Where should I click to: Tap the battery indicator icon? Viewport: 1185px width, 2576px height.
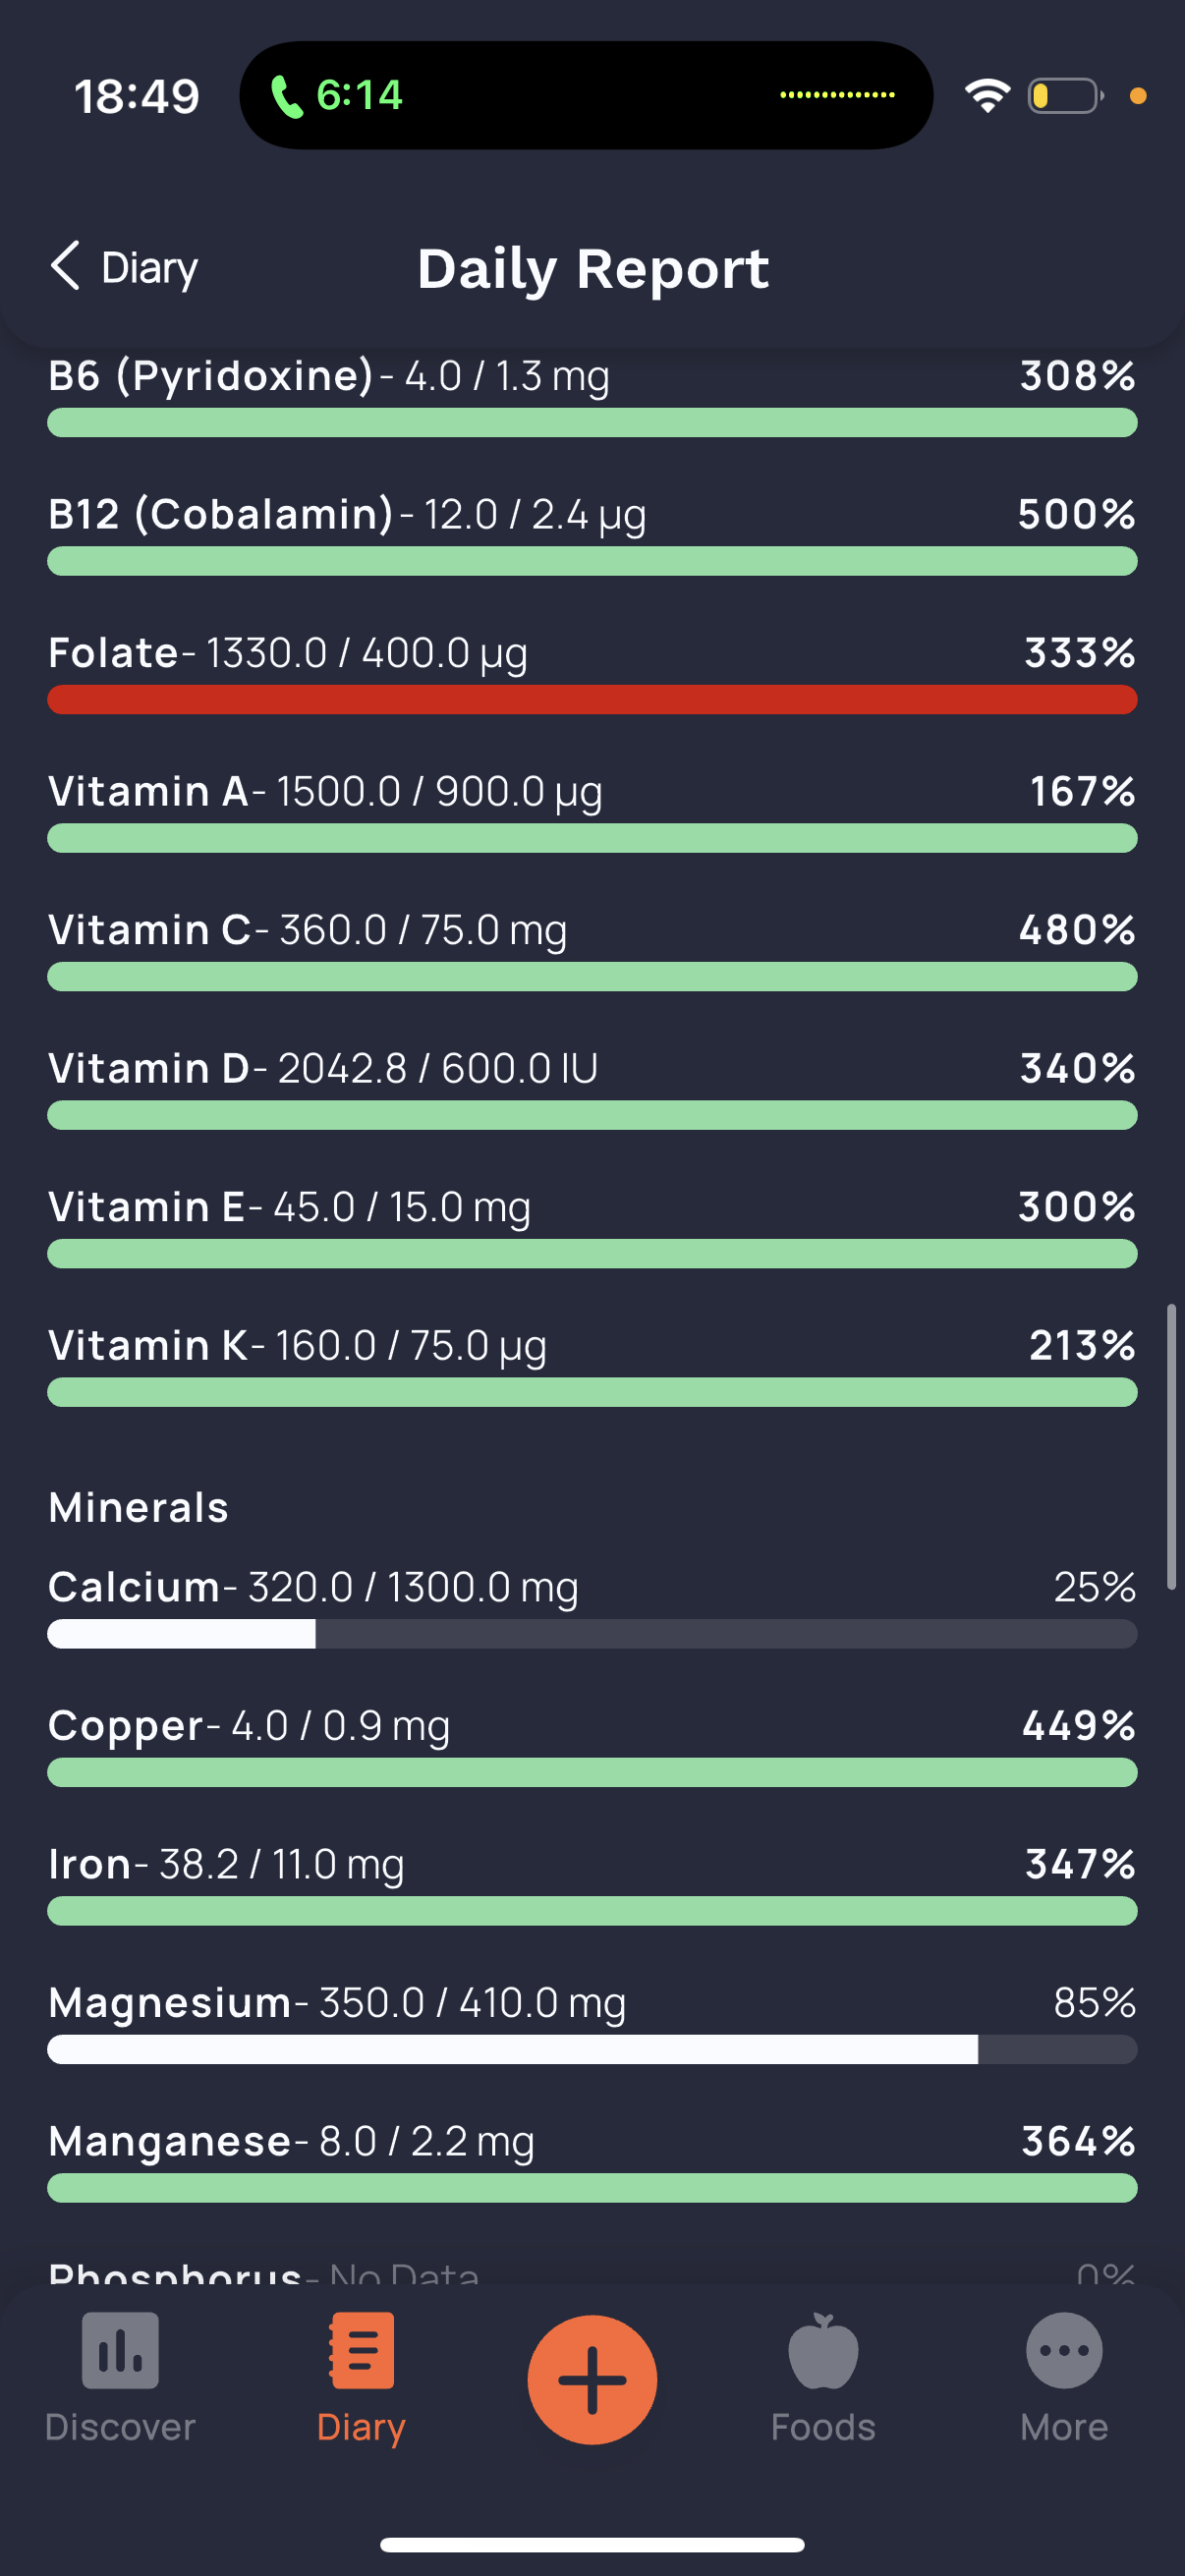click(1064, 96)
